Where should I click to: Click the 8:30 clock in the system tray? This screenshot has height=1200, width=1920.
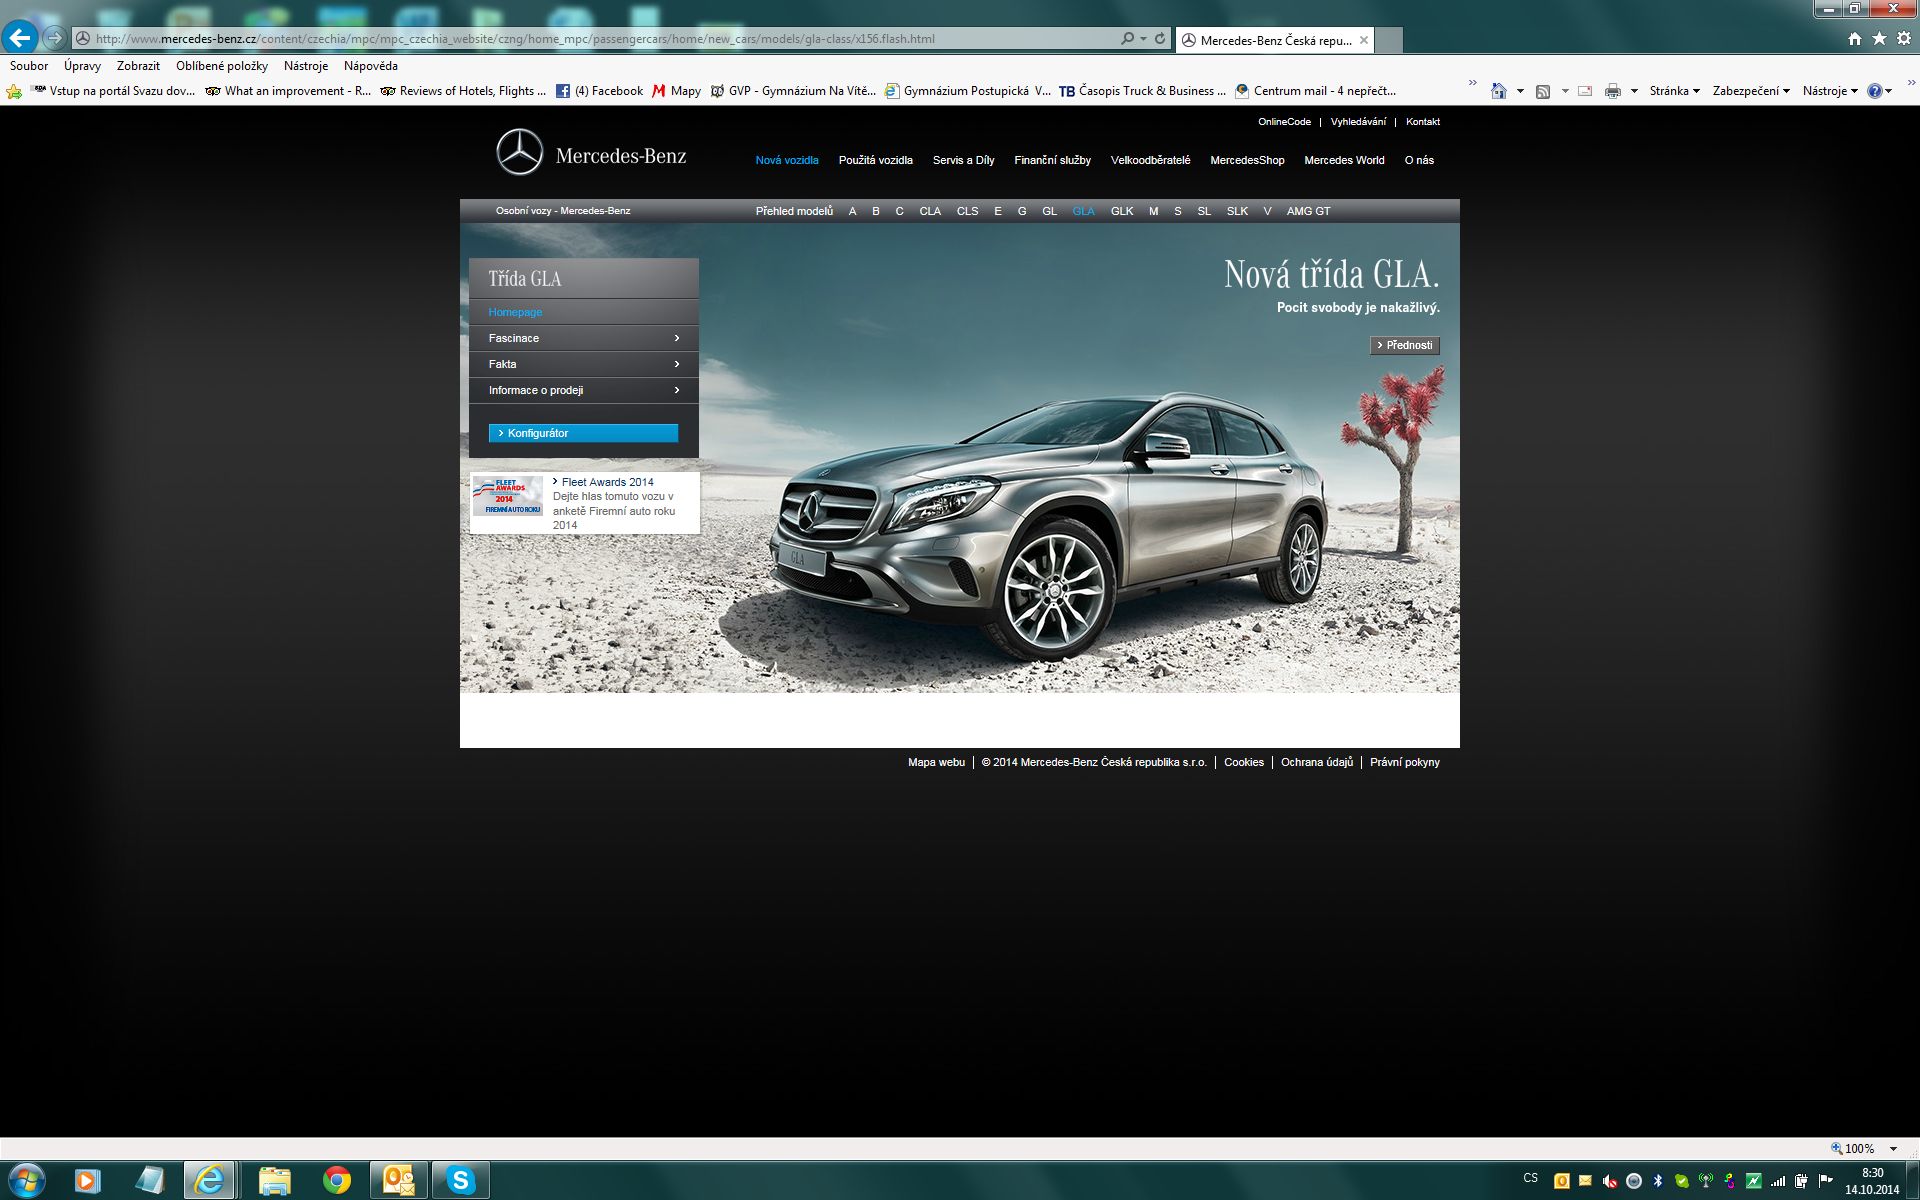click(x=1872, y=1173)
